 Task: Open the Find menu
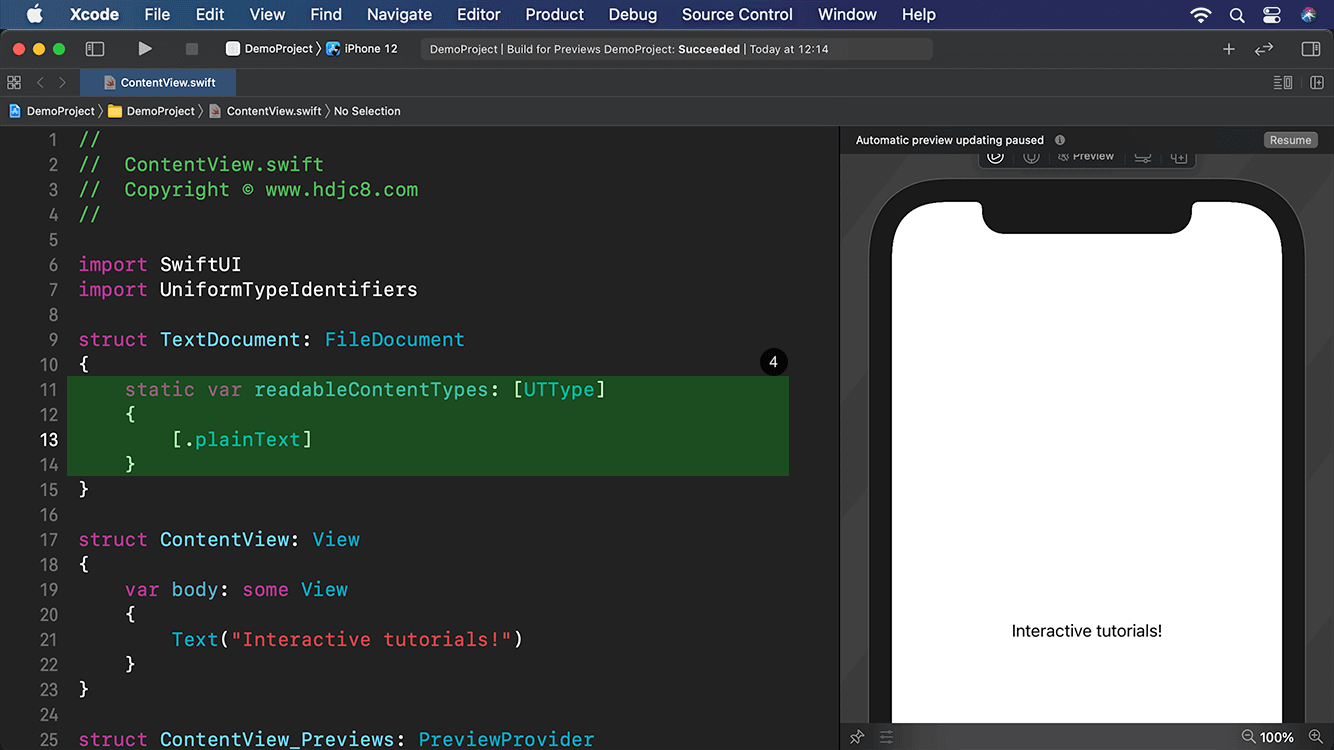coord(326,14)
